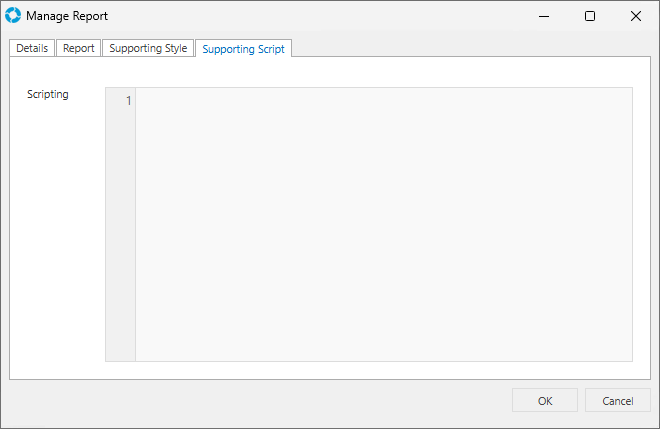Image resolution: width=660 pixels, height=429 pixels.
Task: Cancel the Manage Report dialog
Action: 618,401
